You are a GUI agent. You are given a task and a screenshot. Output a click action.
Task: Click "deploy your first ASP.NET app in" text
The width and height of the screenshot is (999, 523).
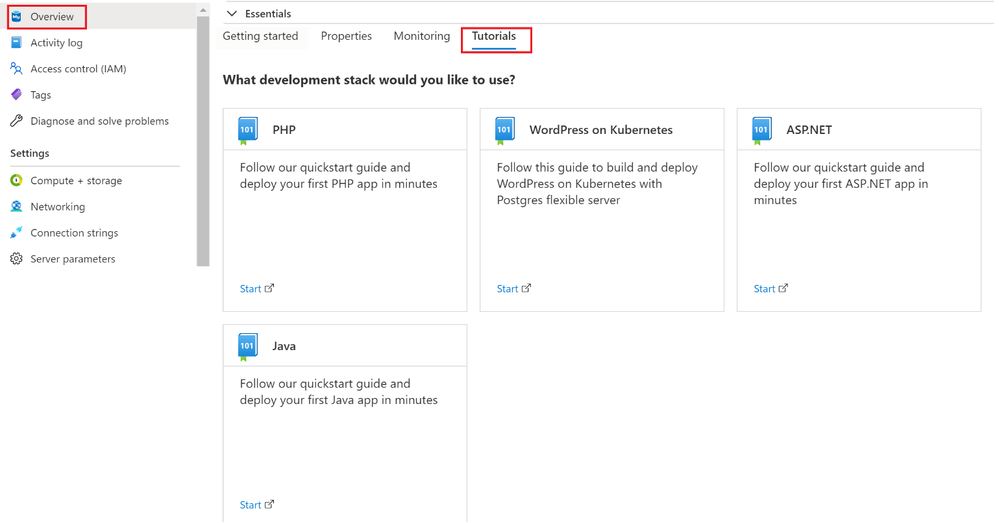[840, 184]
